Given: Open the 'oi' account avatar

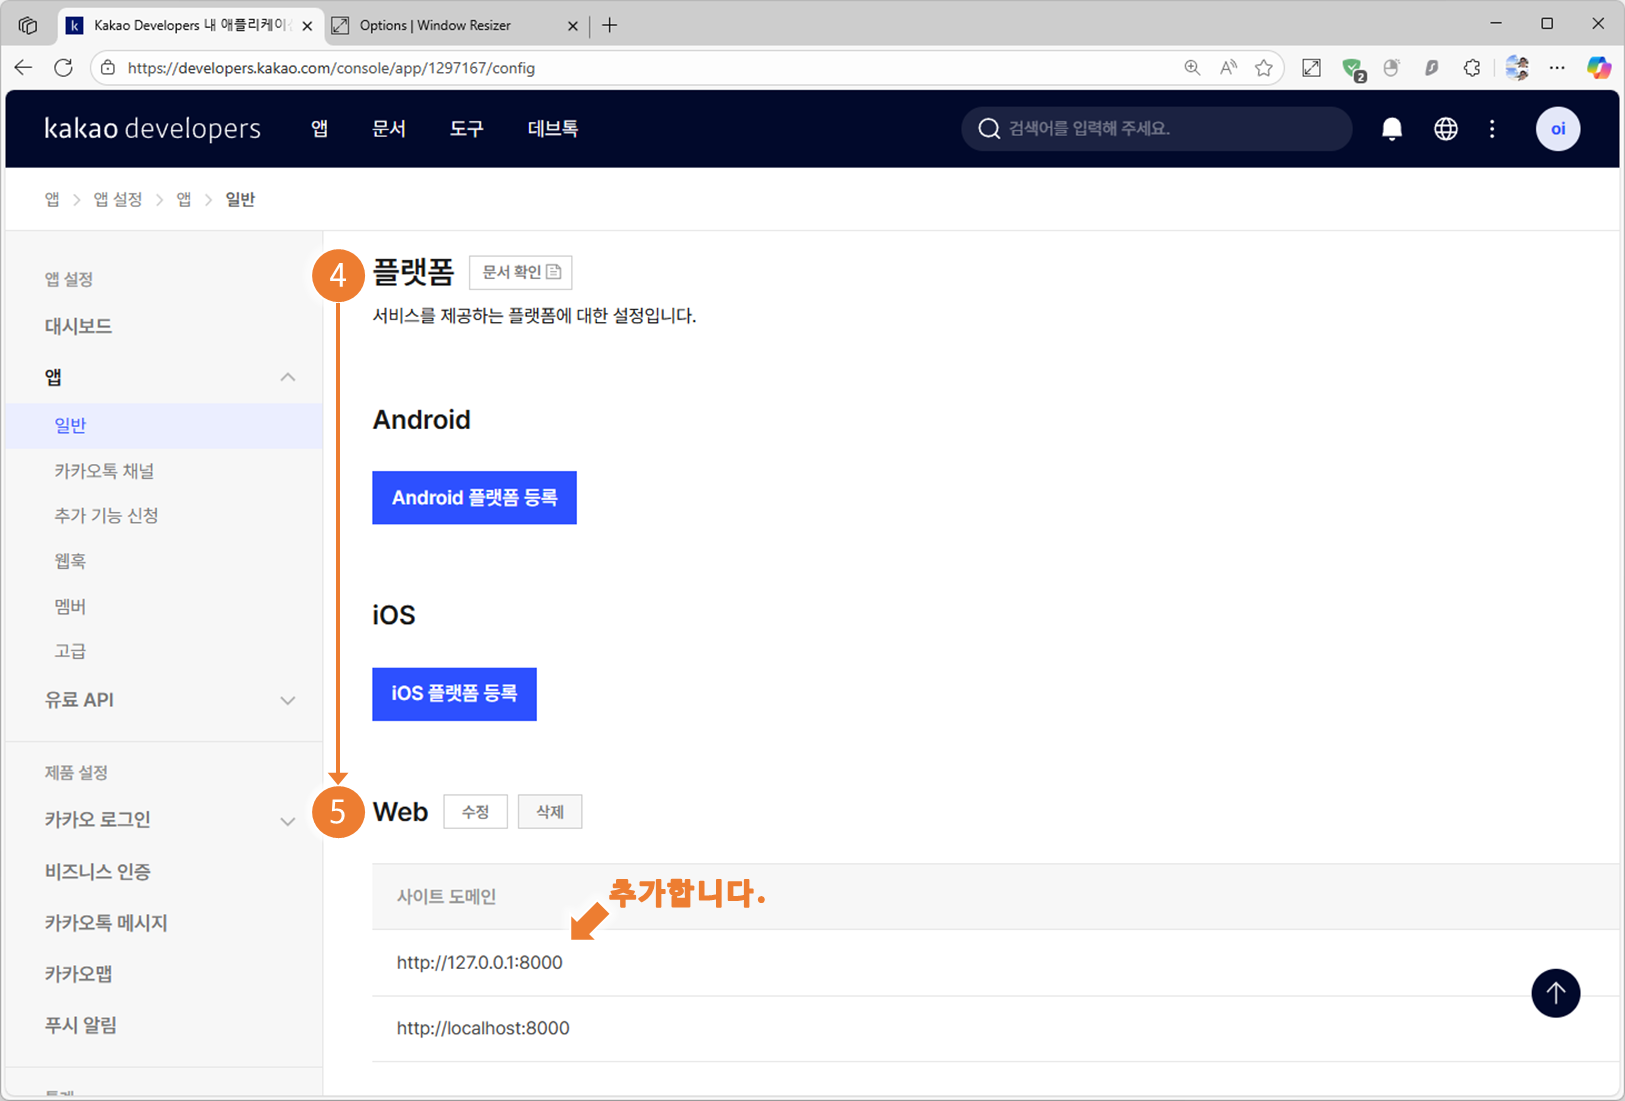Looking at the screenshot, I should click(x=1558, y=129).
